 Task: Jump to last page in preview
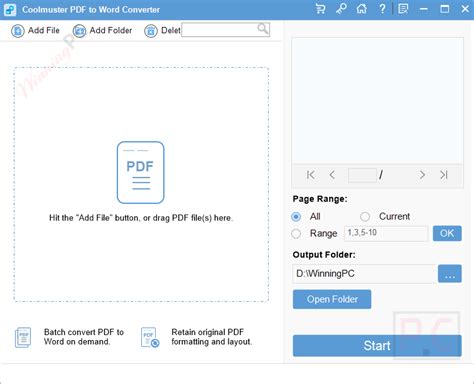click(444, 175)
